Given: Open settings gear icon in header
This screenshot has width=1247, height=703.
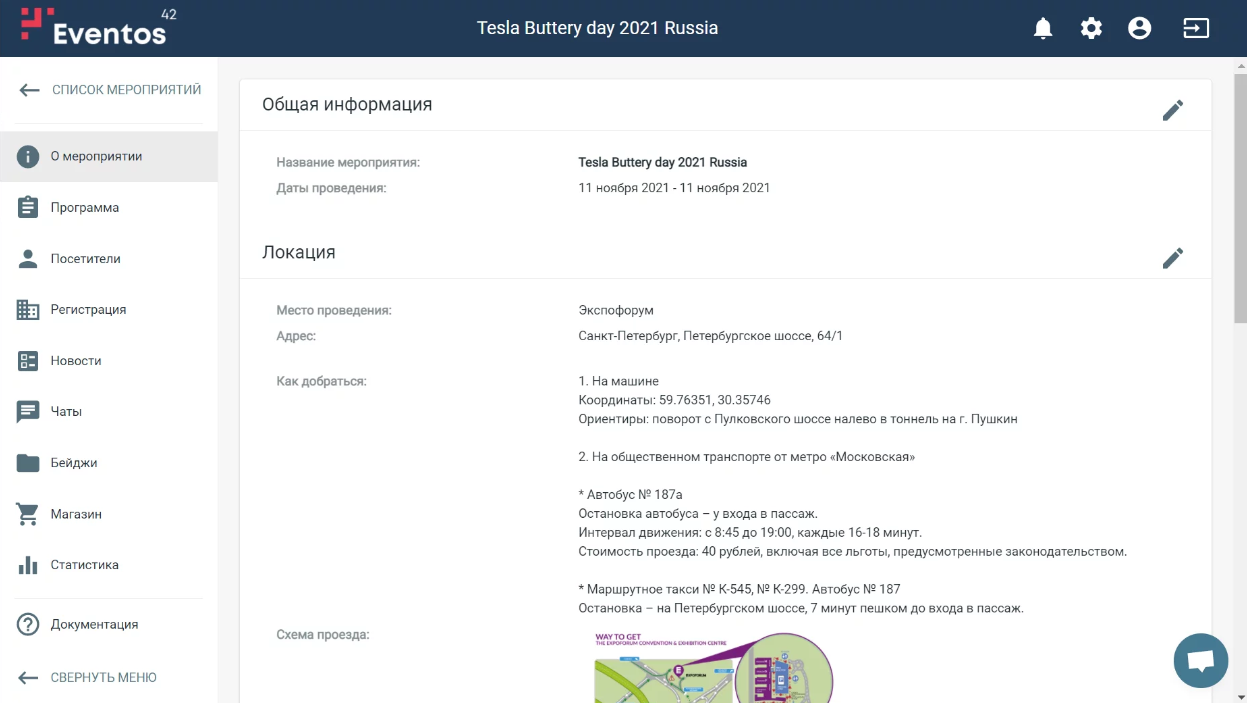Looking at the screenshot, I should pyautogui.click(x=1091, y=28).
